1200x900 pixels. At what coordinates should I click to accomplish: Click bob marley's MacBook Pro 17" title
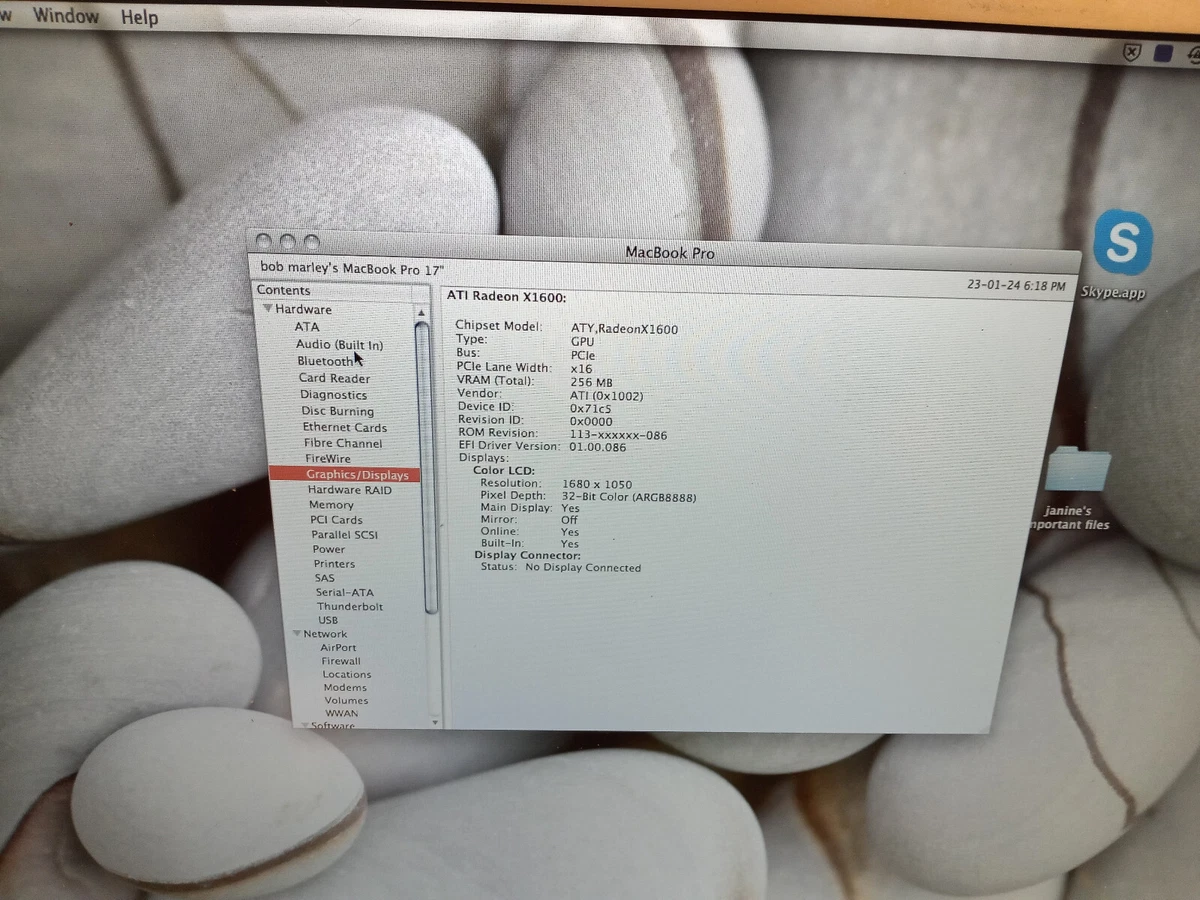(352, 268)
